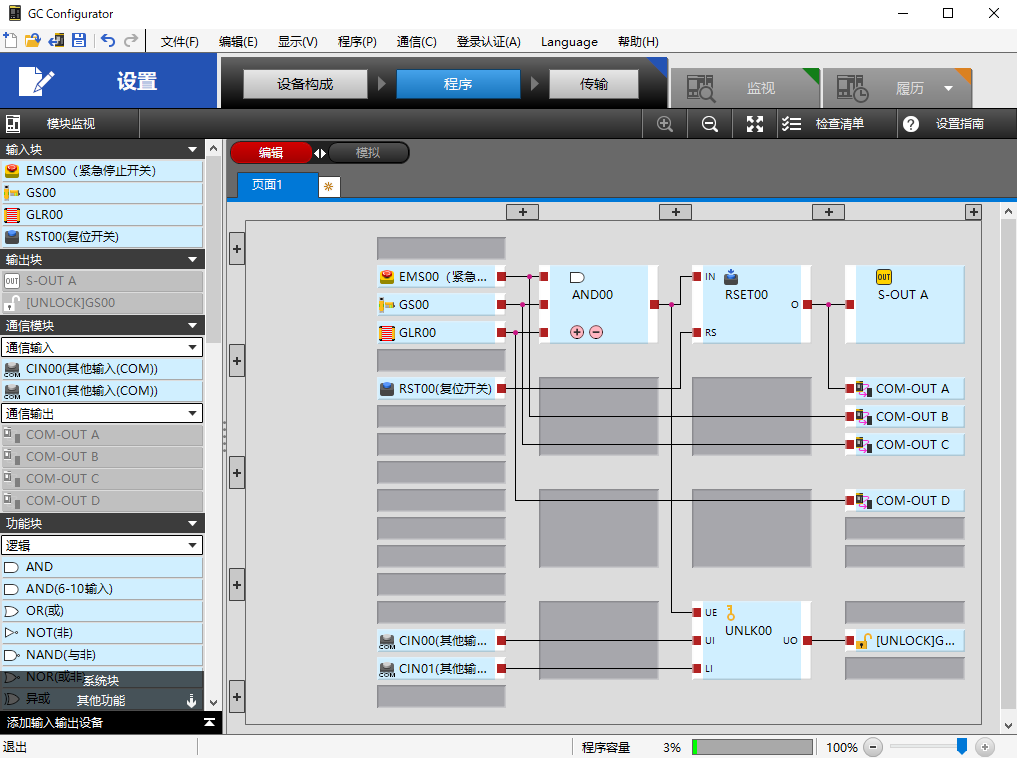Collapse the 添加输入输出设备 panel
This screenshot has height=758, width=1017.
(209, 722)
